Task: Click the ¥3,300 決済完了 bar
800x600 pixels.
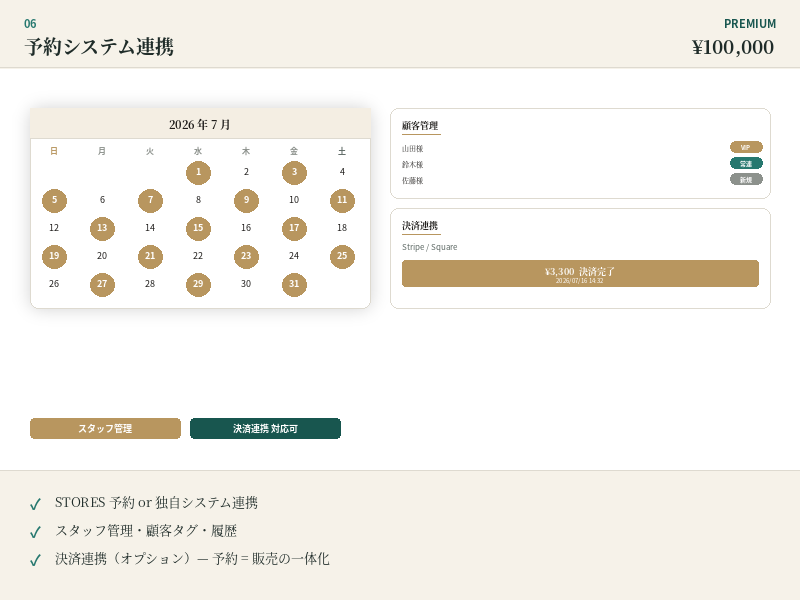Action: click(x=580, y=273)
